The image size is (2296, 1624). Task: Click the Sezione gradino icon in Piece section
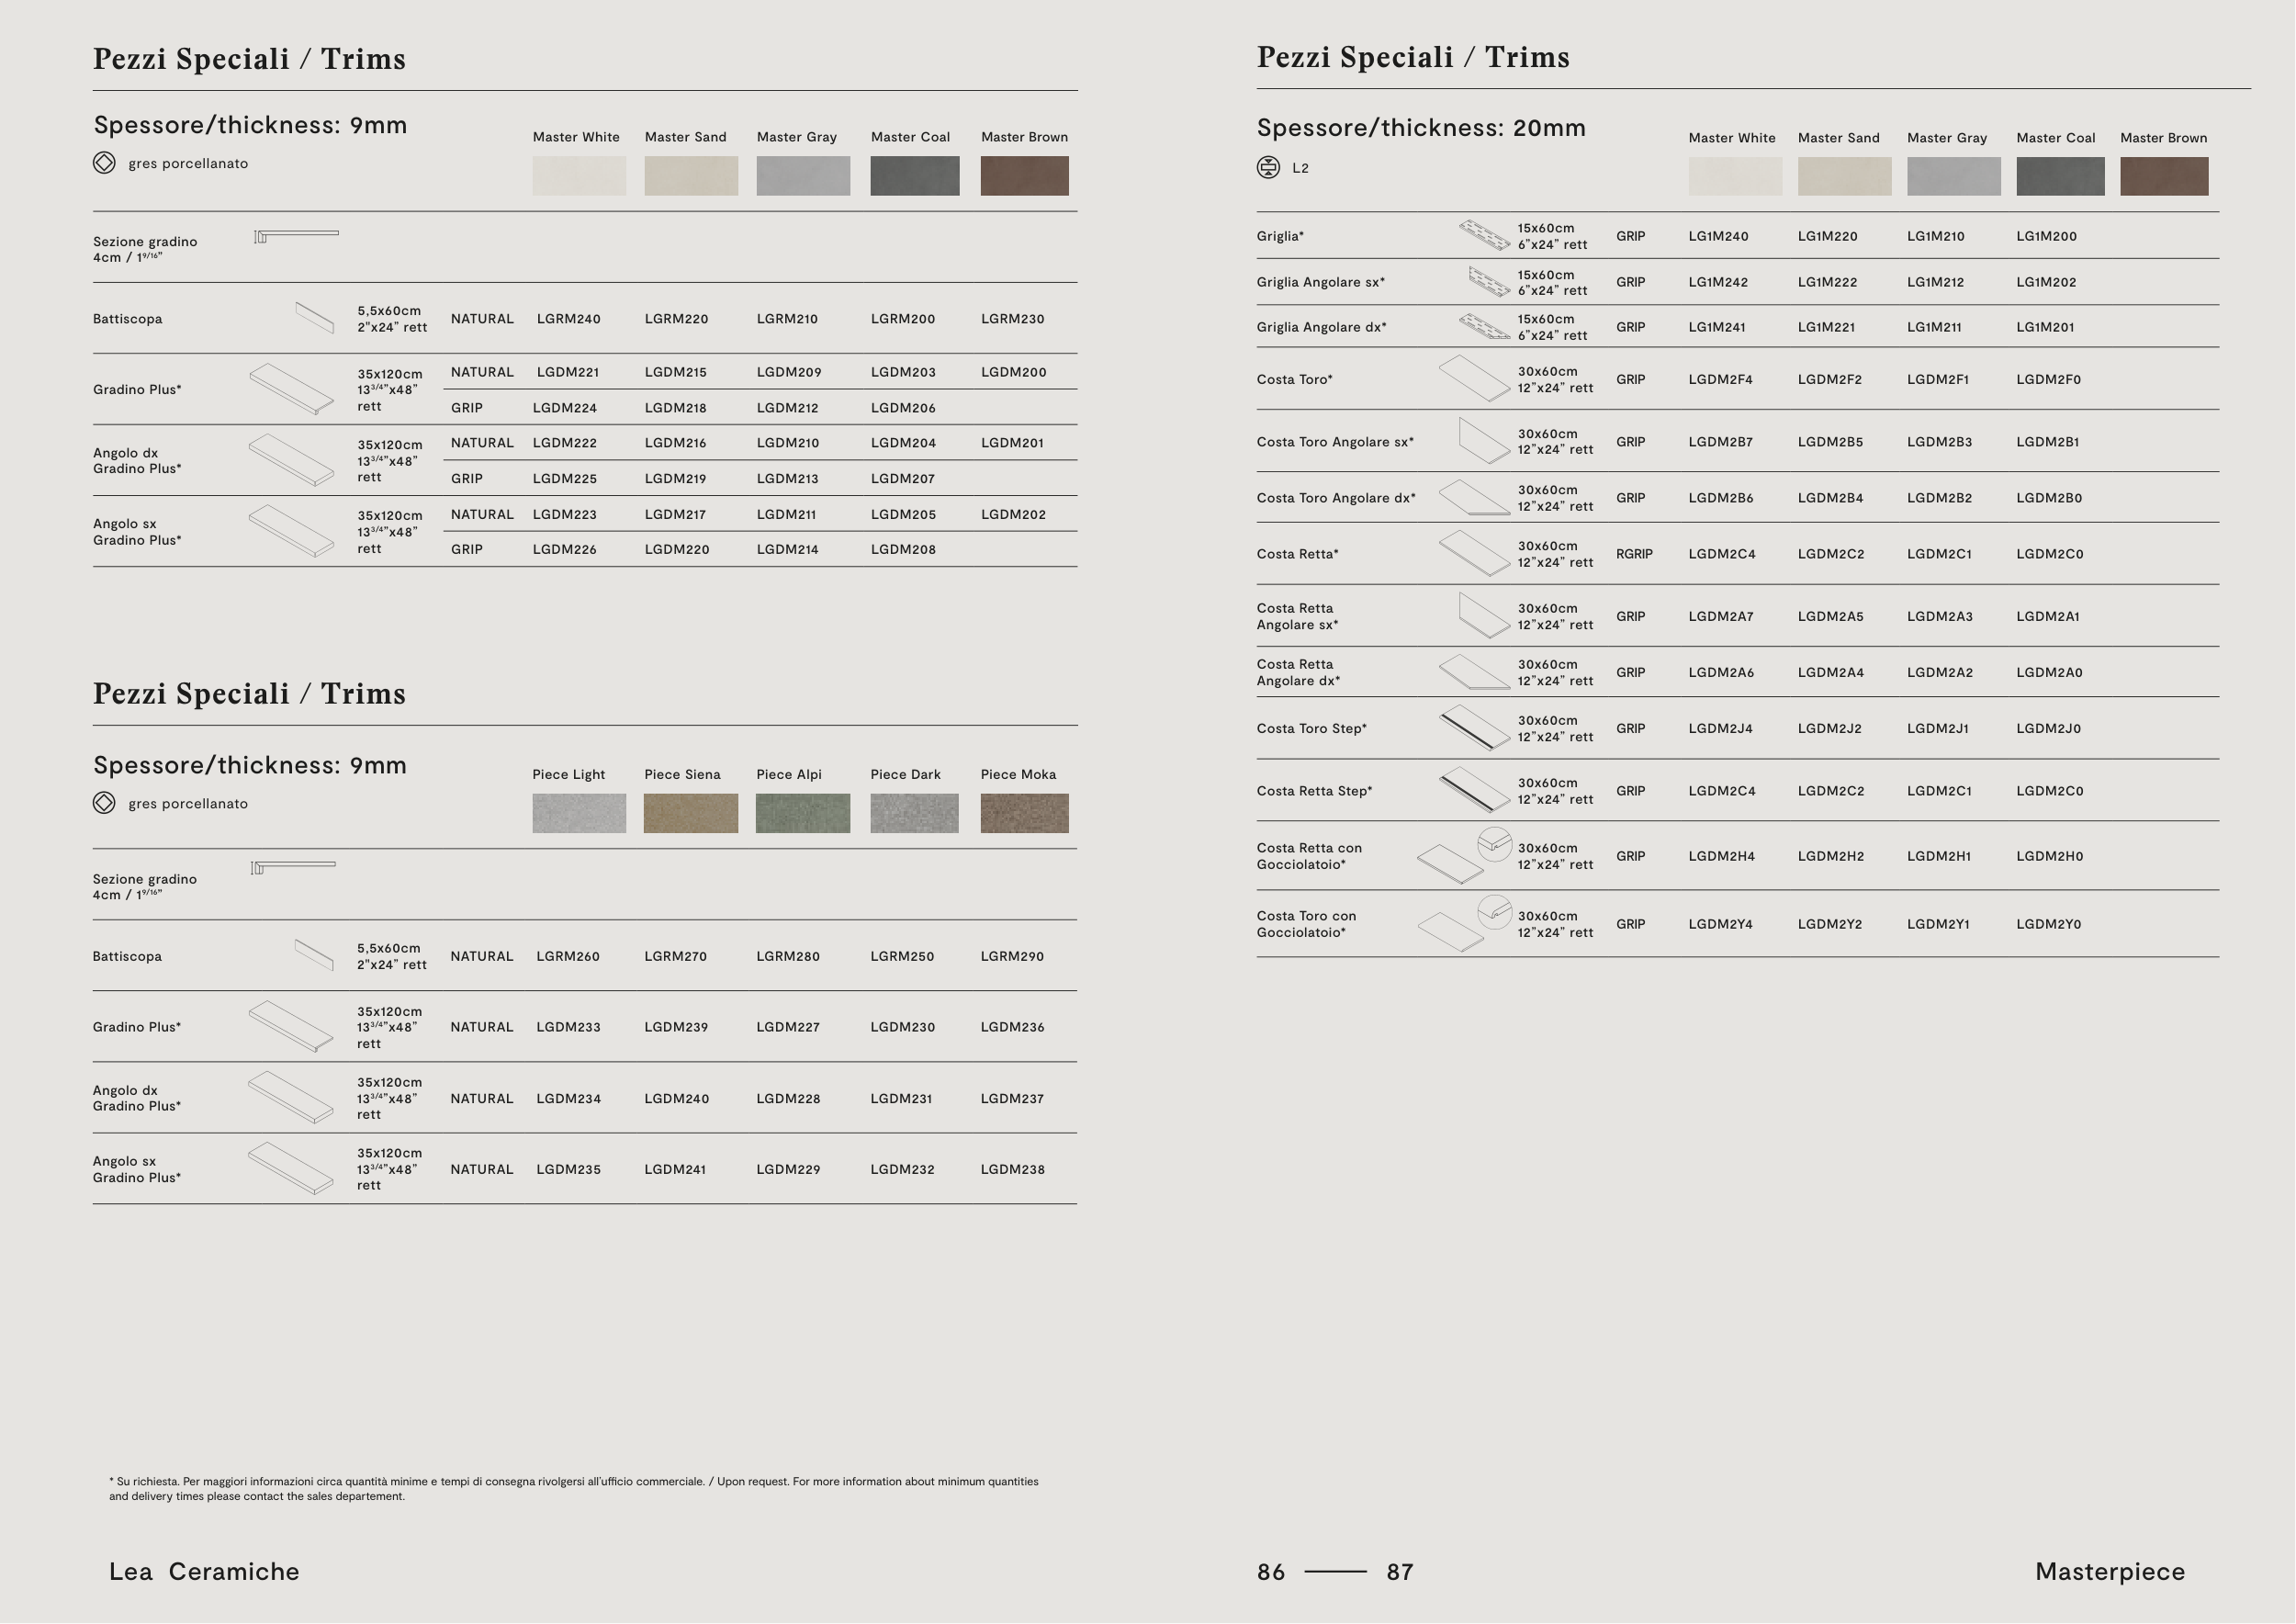click(x=293, y=867)
